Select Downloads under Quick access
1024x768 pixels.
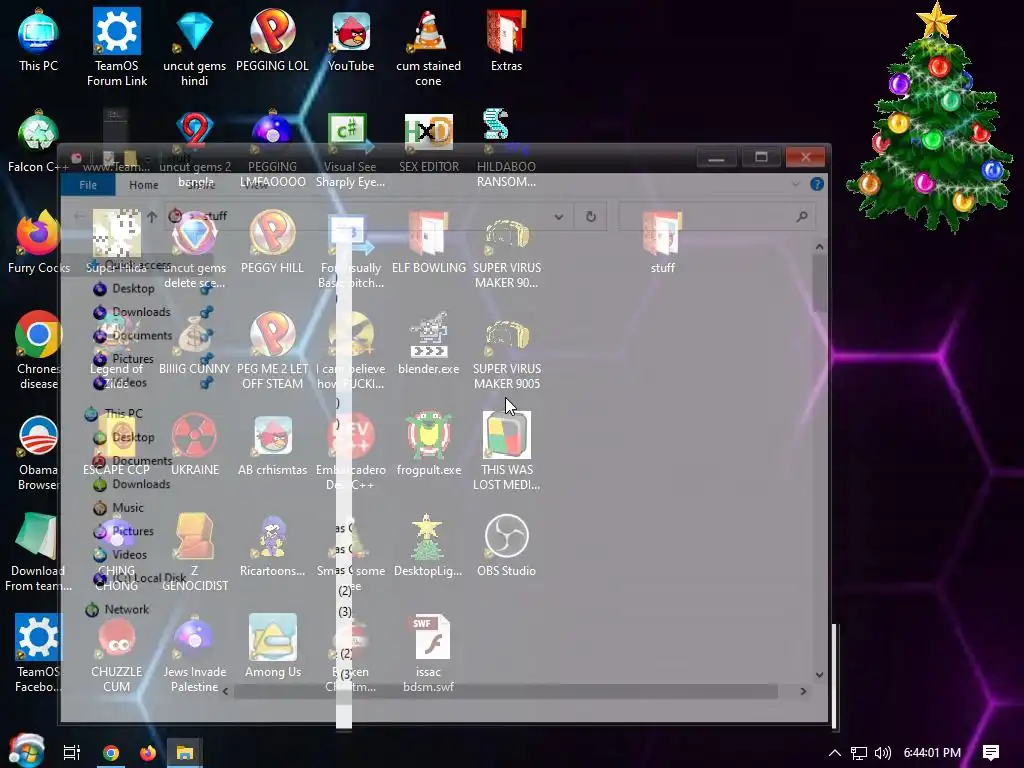pyautogui.click(x=141, y=312)
